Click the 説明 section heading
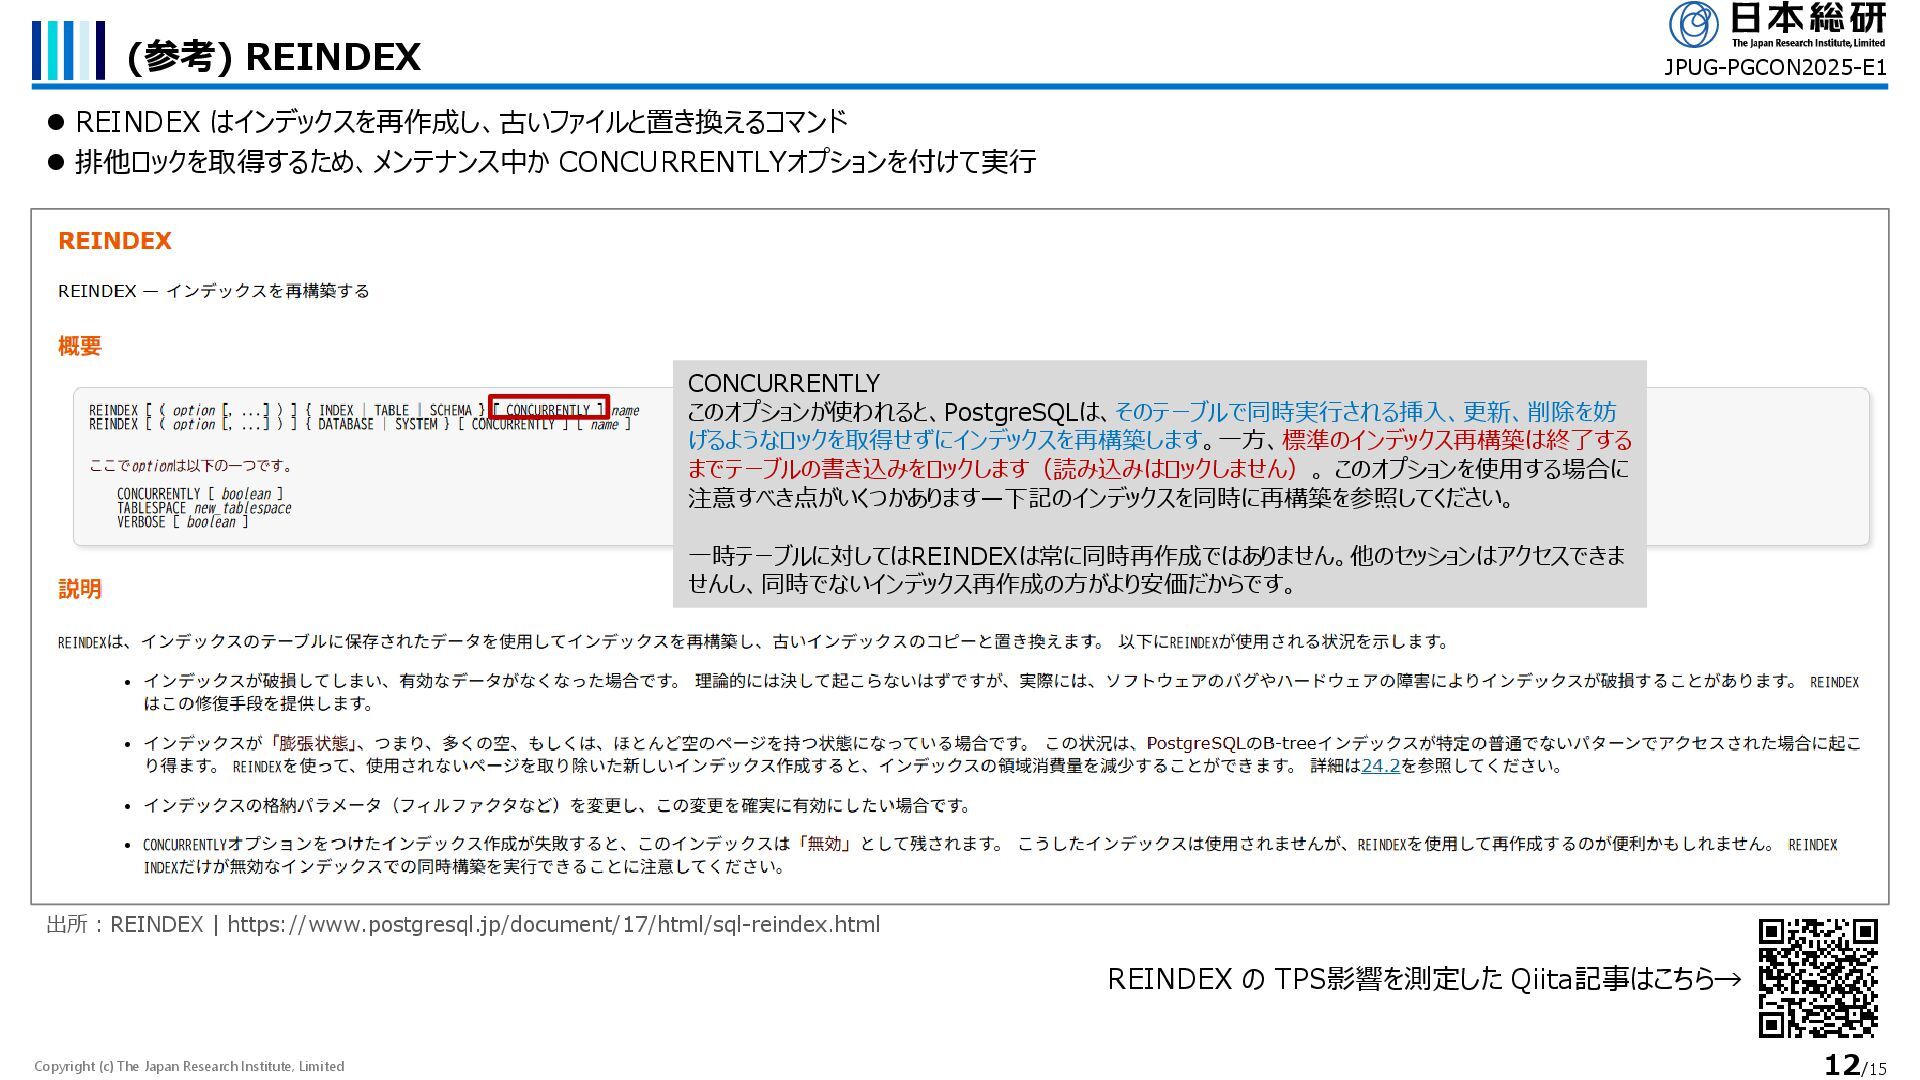The image size is (1920, 1080). (x=80, y=589)
